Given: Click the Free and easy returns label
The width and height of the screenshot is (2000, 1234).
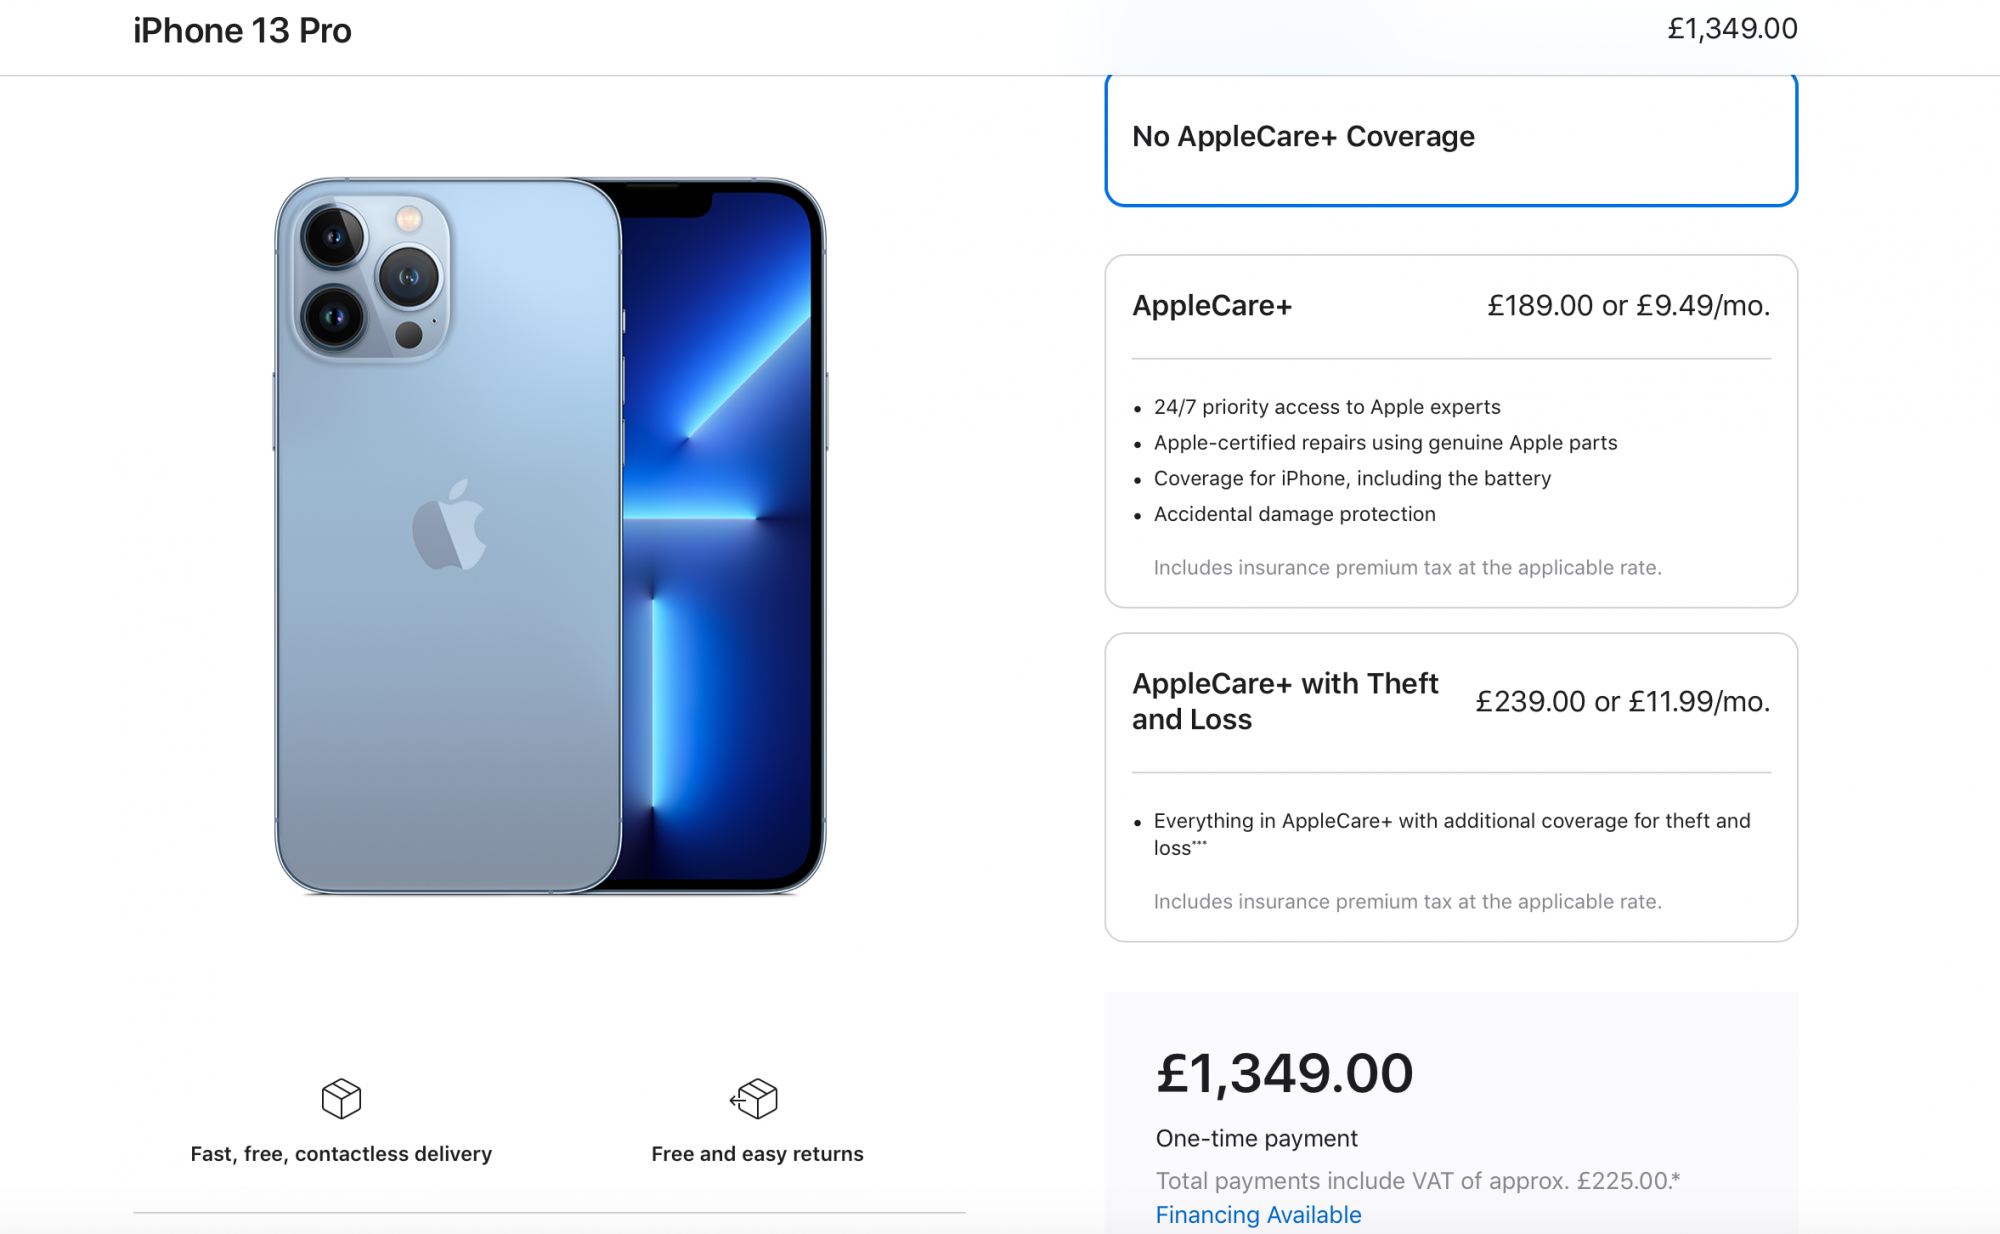Looking at the screenshot, I should 757,1154.
